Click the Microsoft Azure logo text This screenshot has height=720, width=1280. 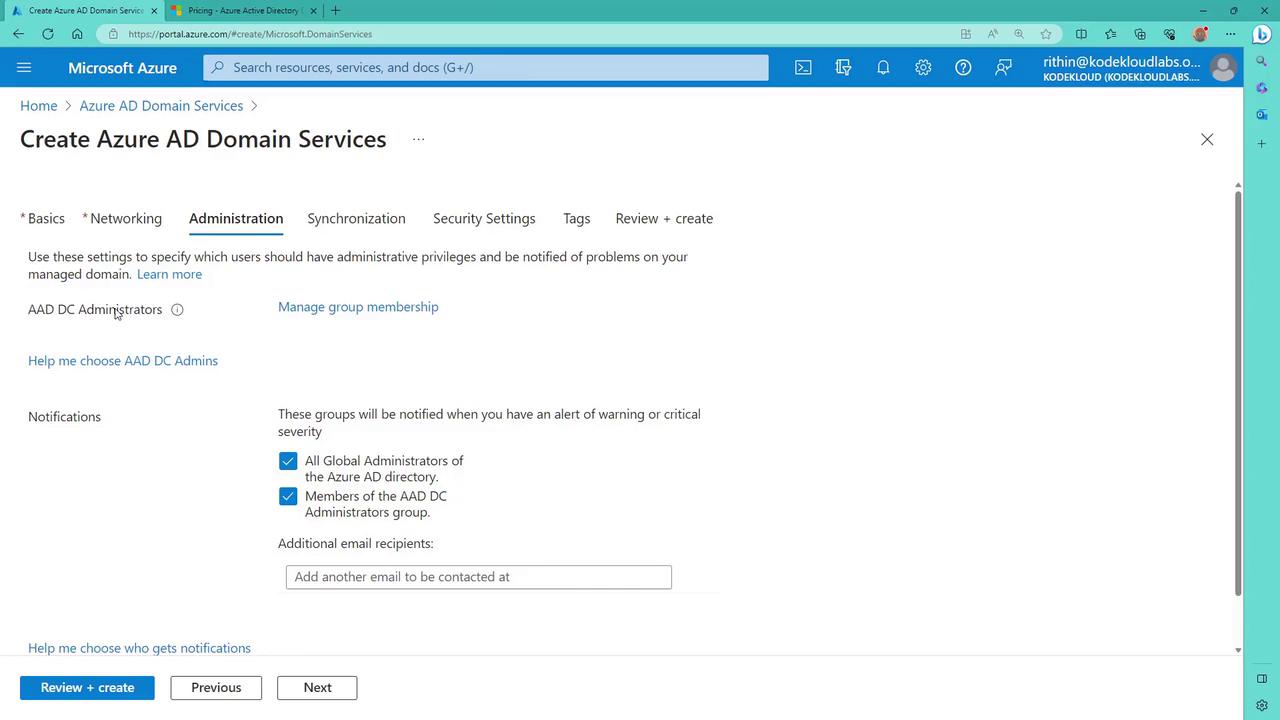coord(122,67)
